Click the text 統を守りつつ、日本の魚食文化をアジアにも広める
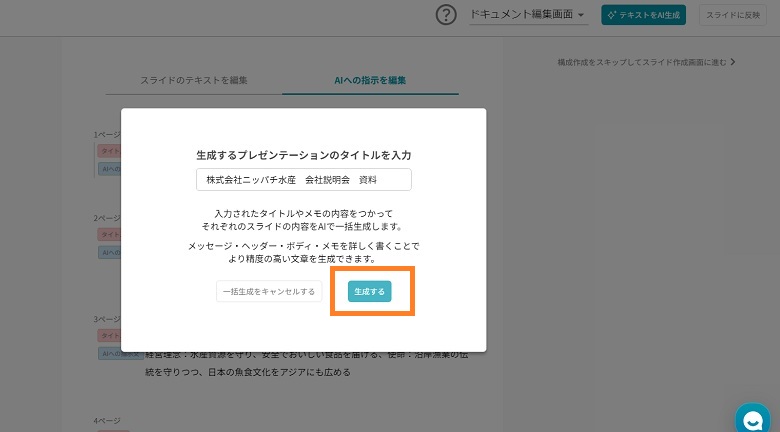The width and height of the screenshot is (780, 432). point(248,372)
